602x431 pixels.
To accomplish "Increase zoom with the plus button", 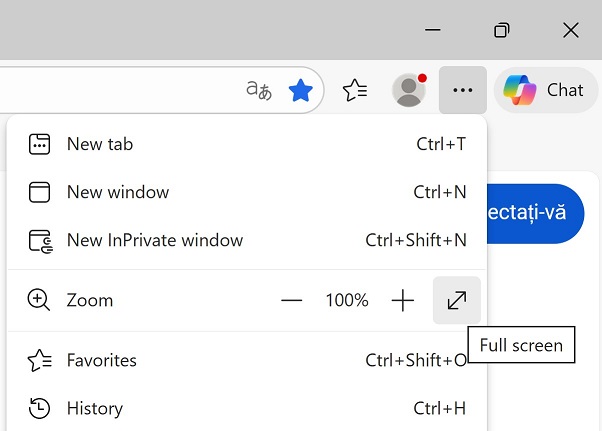I will coord(402,300).
